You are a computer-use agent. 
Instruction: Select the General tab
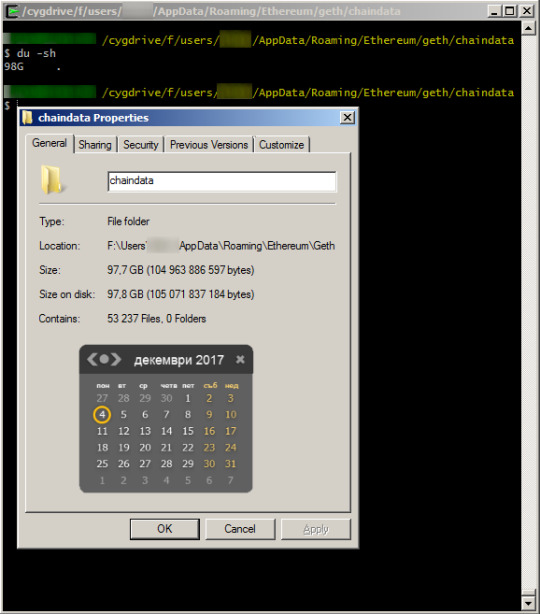[x=50, y=143]
